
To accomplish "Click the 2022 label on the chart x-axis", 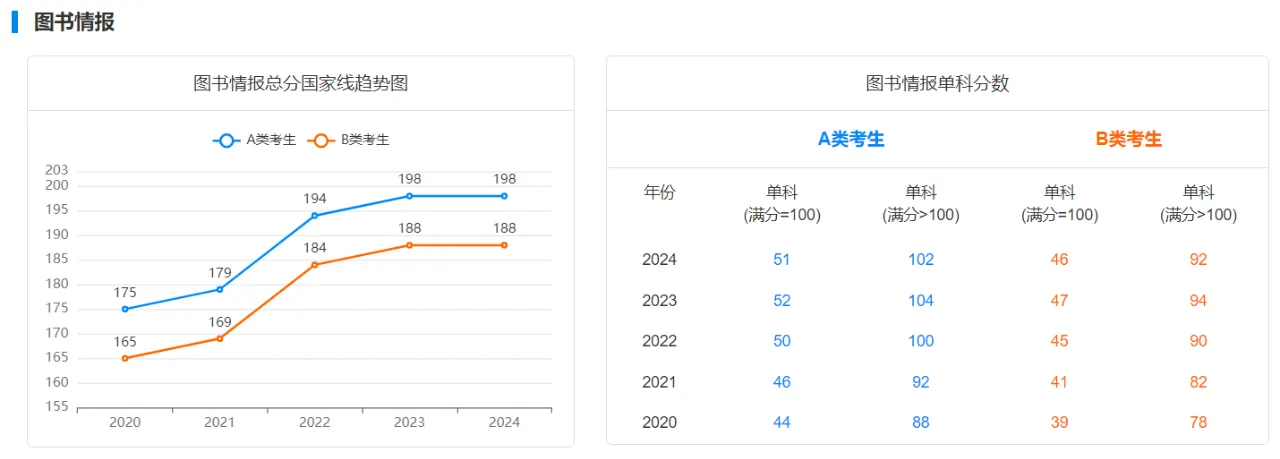I will (314, 422).
